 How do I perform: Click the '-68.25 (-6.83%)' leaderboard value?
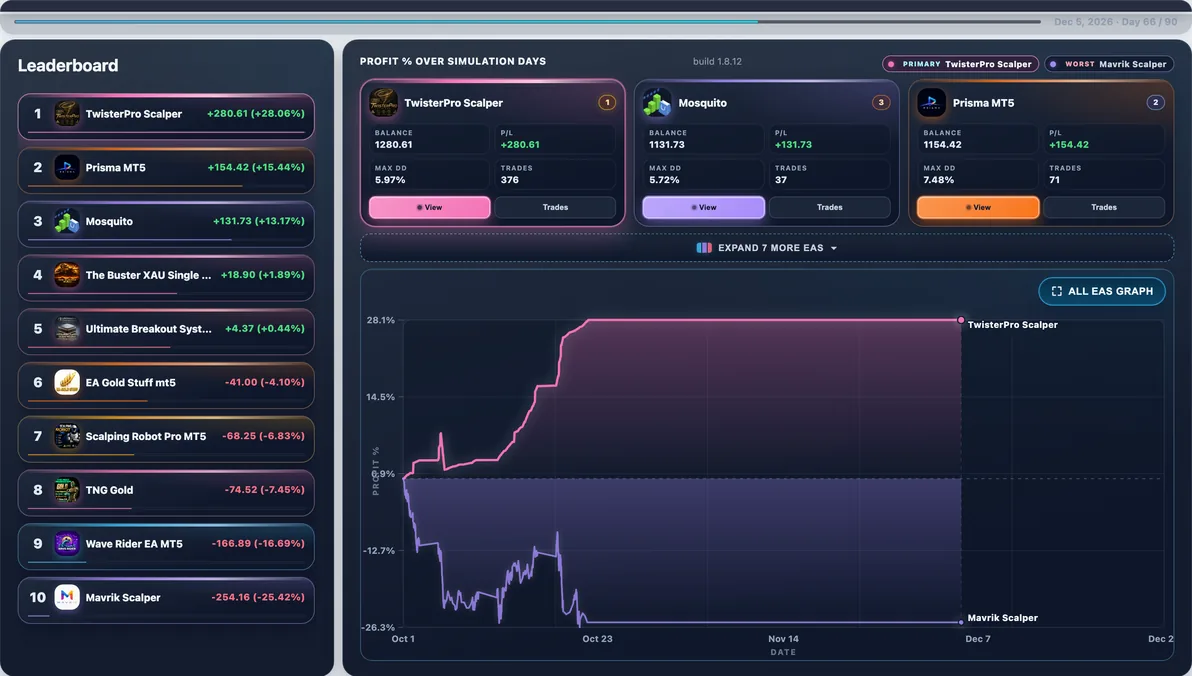263,436
